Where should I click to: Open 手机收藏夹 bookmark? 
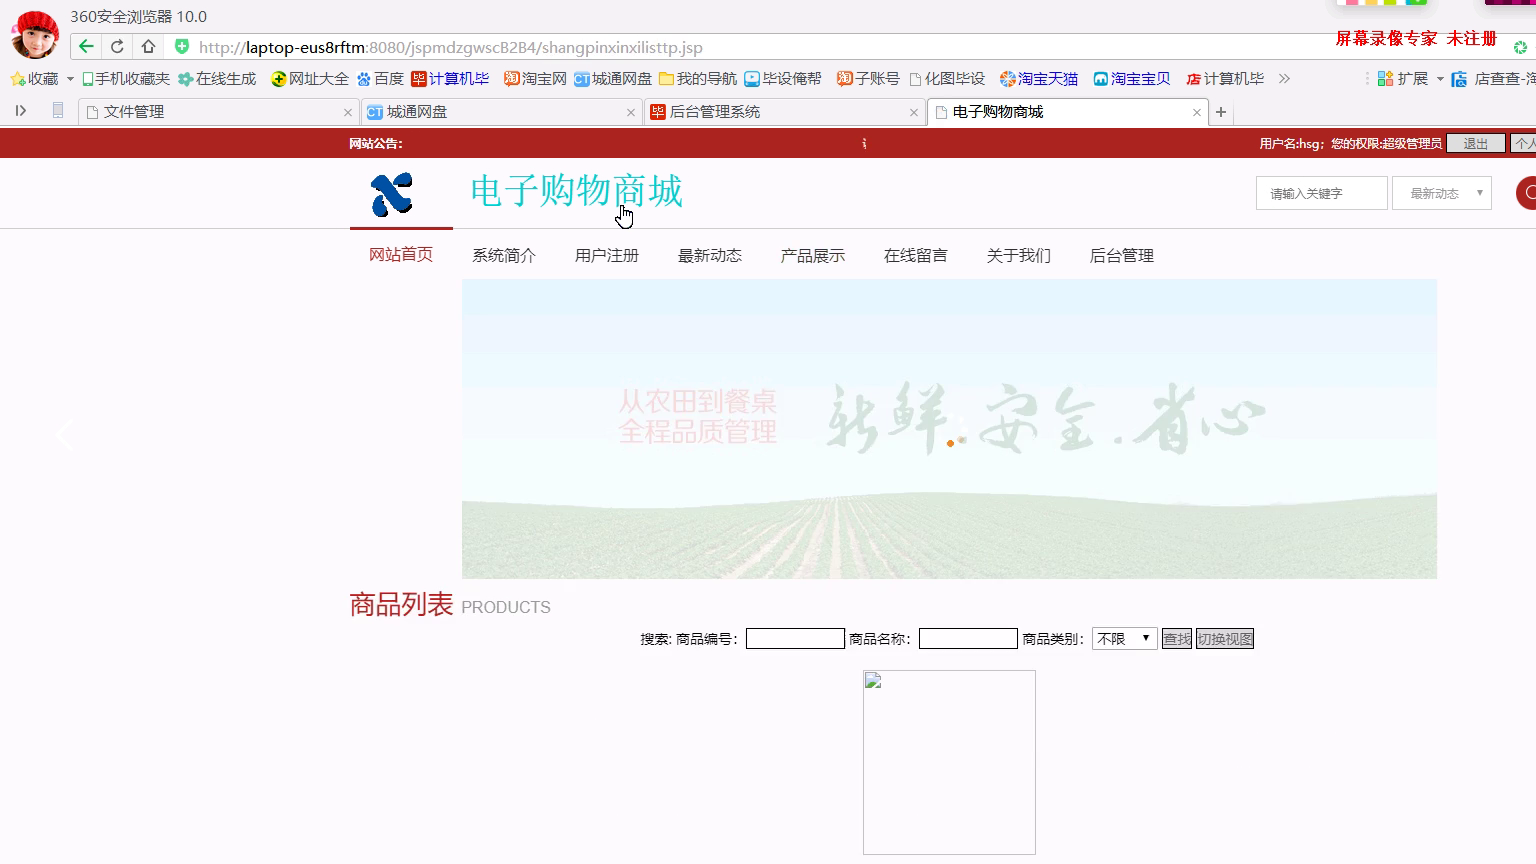click(126, 79)
